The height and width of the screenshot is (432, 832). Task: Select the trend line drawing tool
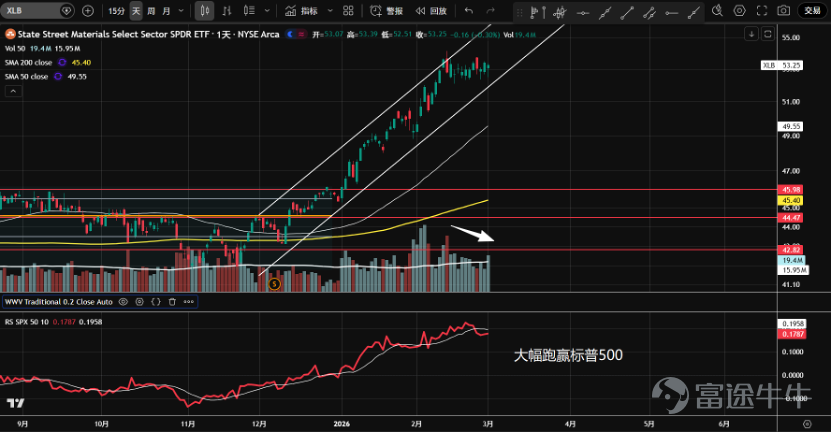[627, 12]
